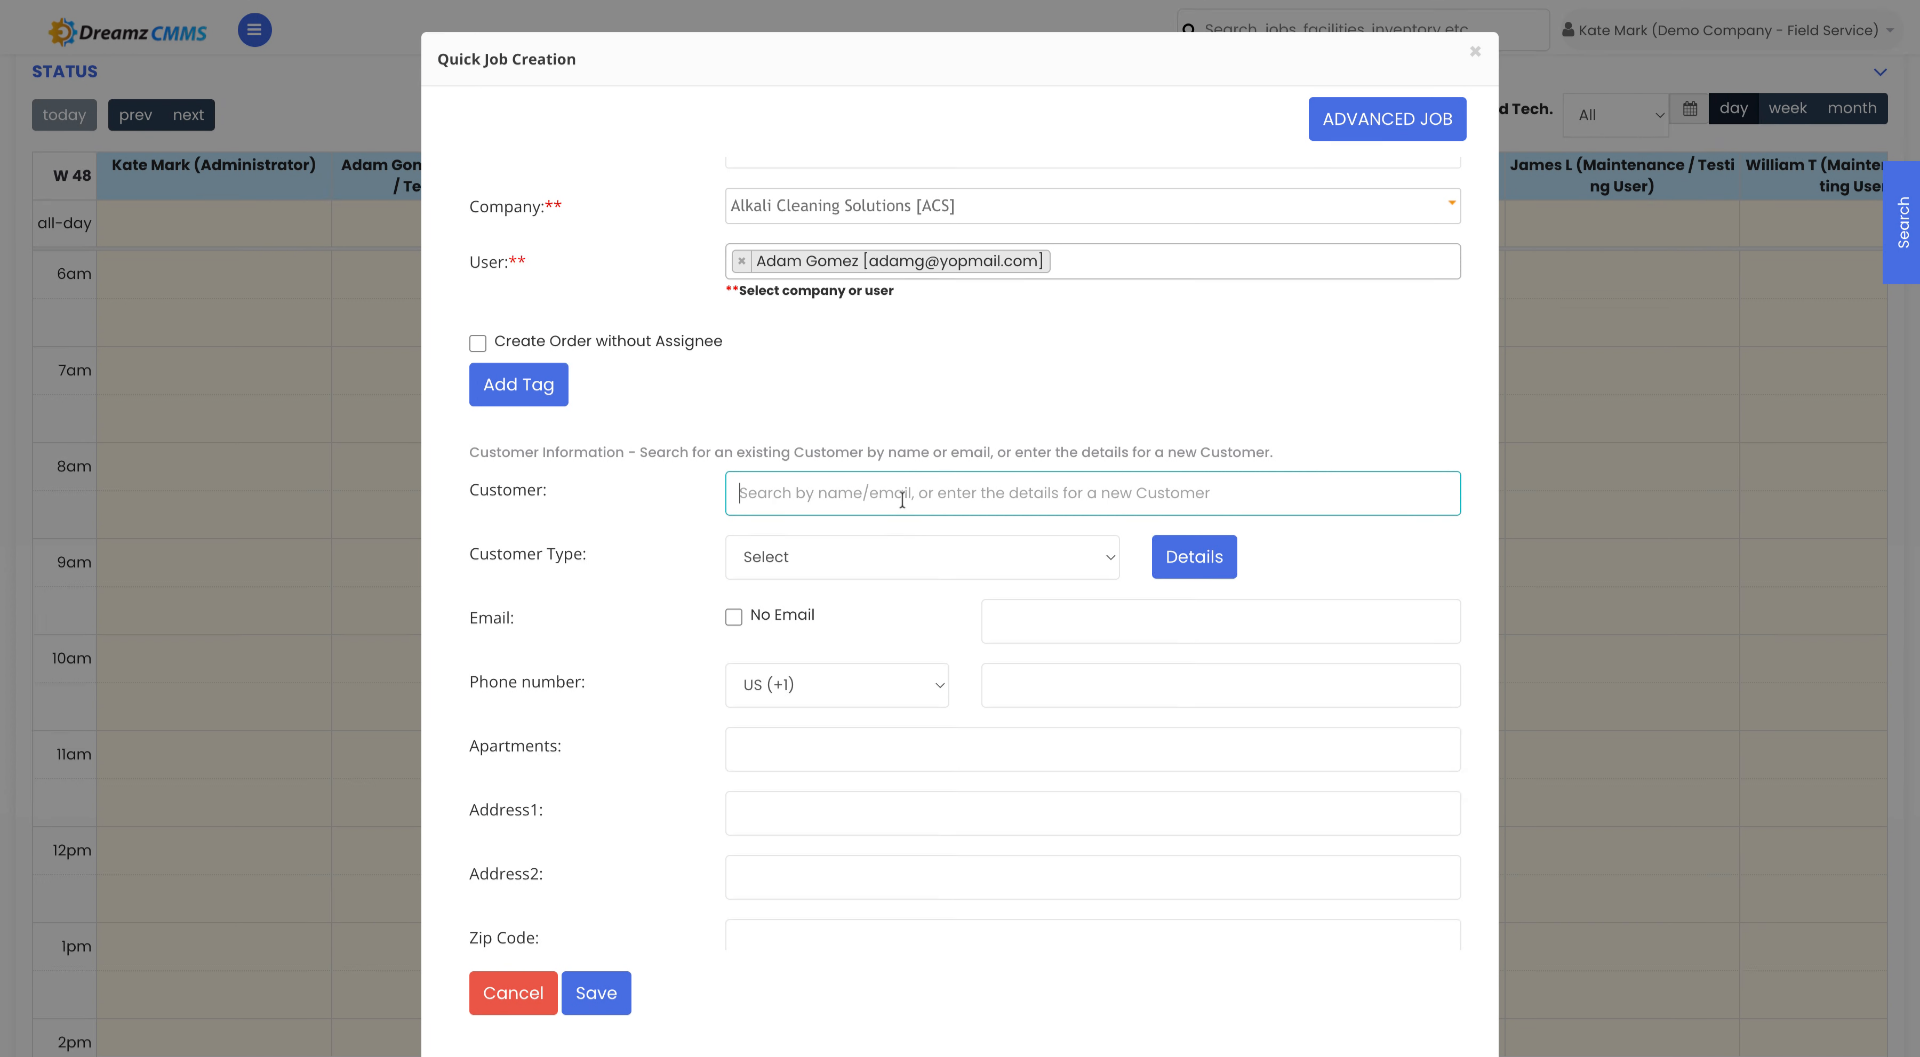Screen dimensions: 1920x1057
Task: Switch calendar to week view
Action: (x=1788, y=108)
